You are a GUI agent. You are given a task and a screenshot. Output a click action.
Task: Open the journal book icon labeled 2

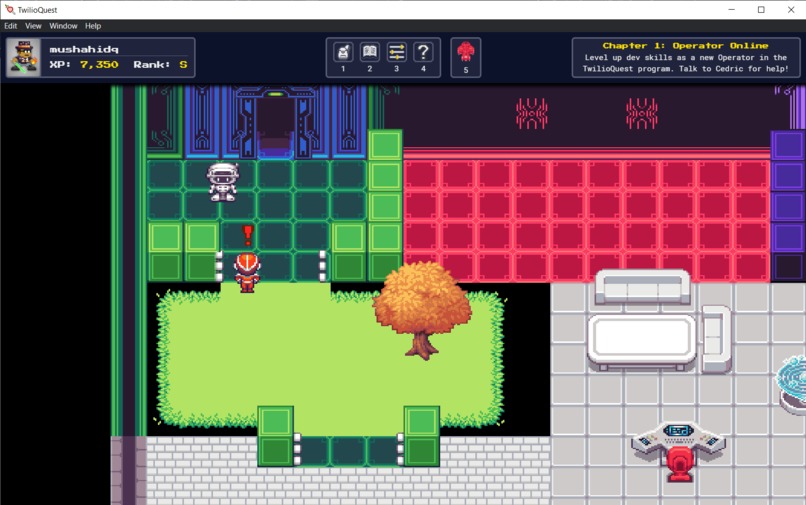[370, 52]
